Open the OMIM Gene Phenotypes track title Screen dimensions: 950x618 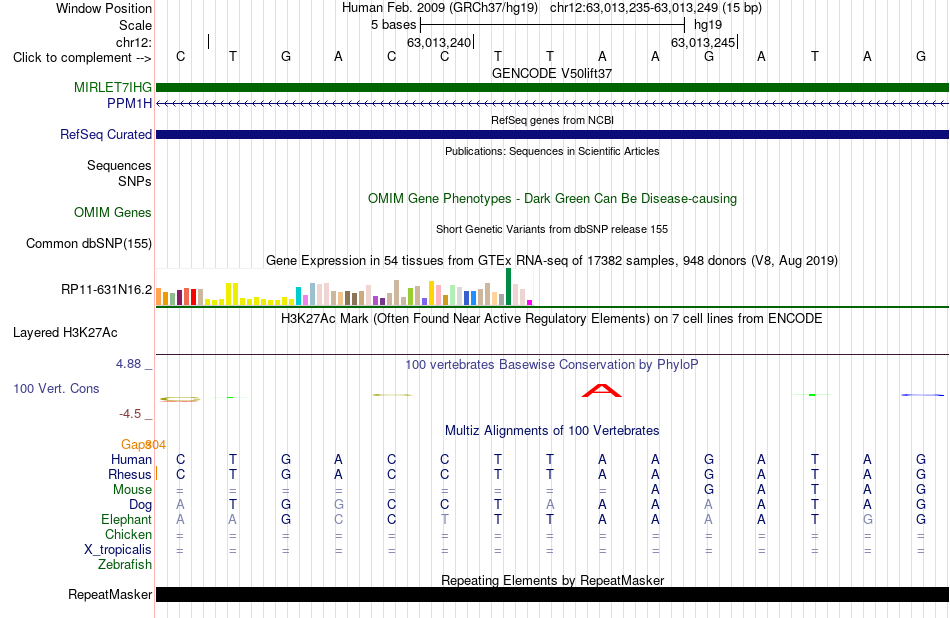[552, 199]
